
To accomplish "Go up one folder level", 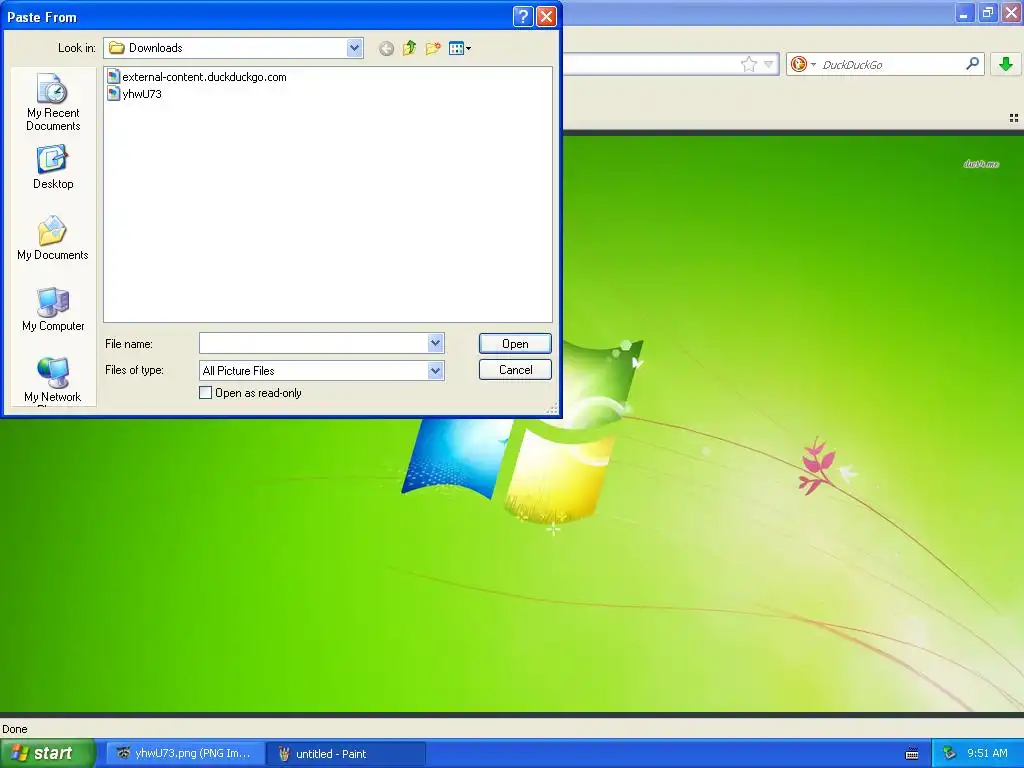I will click(x=409, y=48).
